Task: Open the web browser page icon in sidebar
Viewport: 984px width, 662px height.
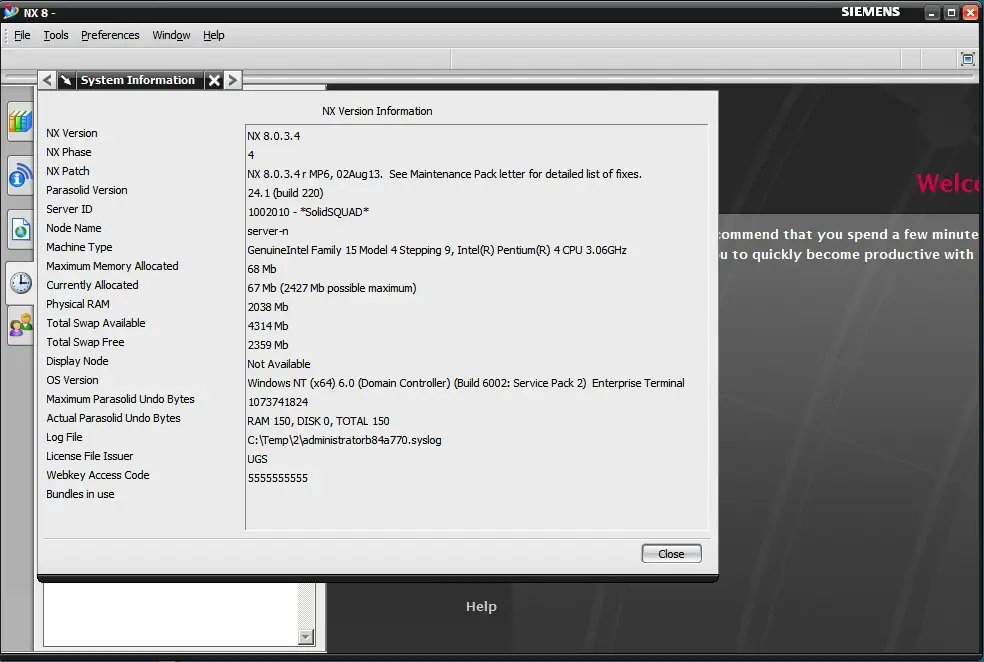Action: click(20, 230)
